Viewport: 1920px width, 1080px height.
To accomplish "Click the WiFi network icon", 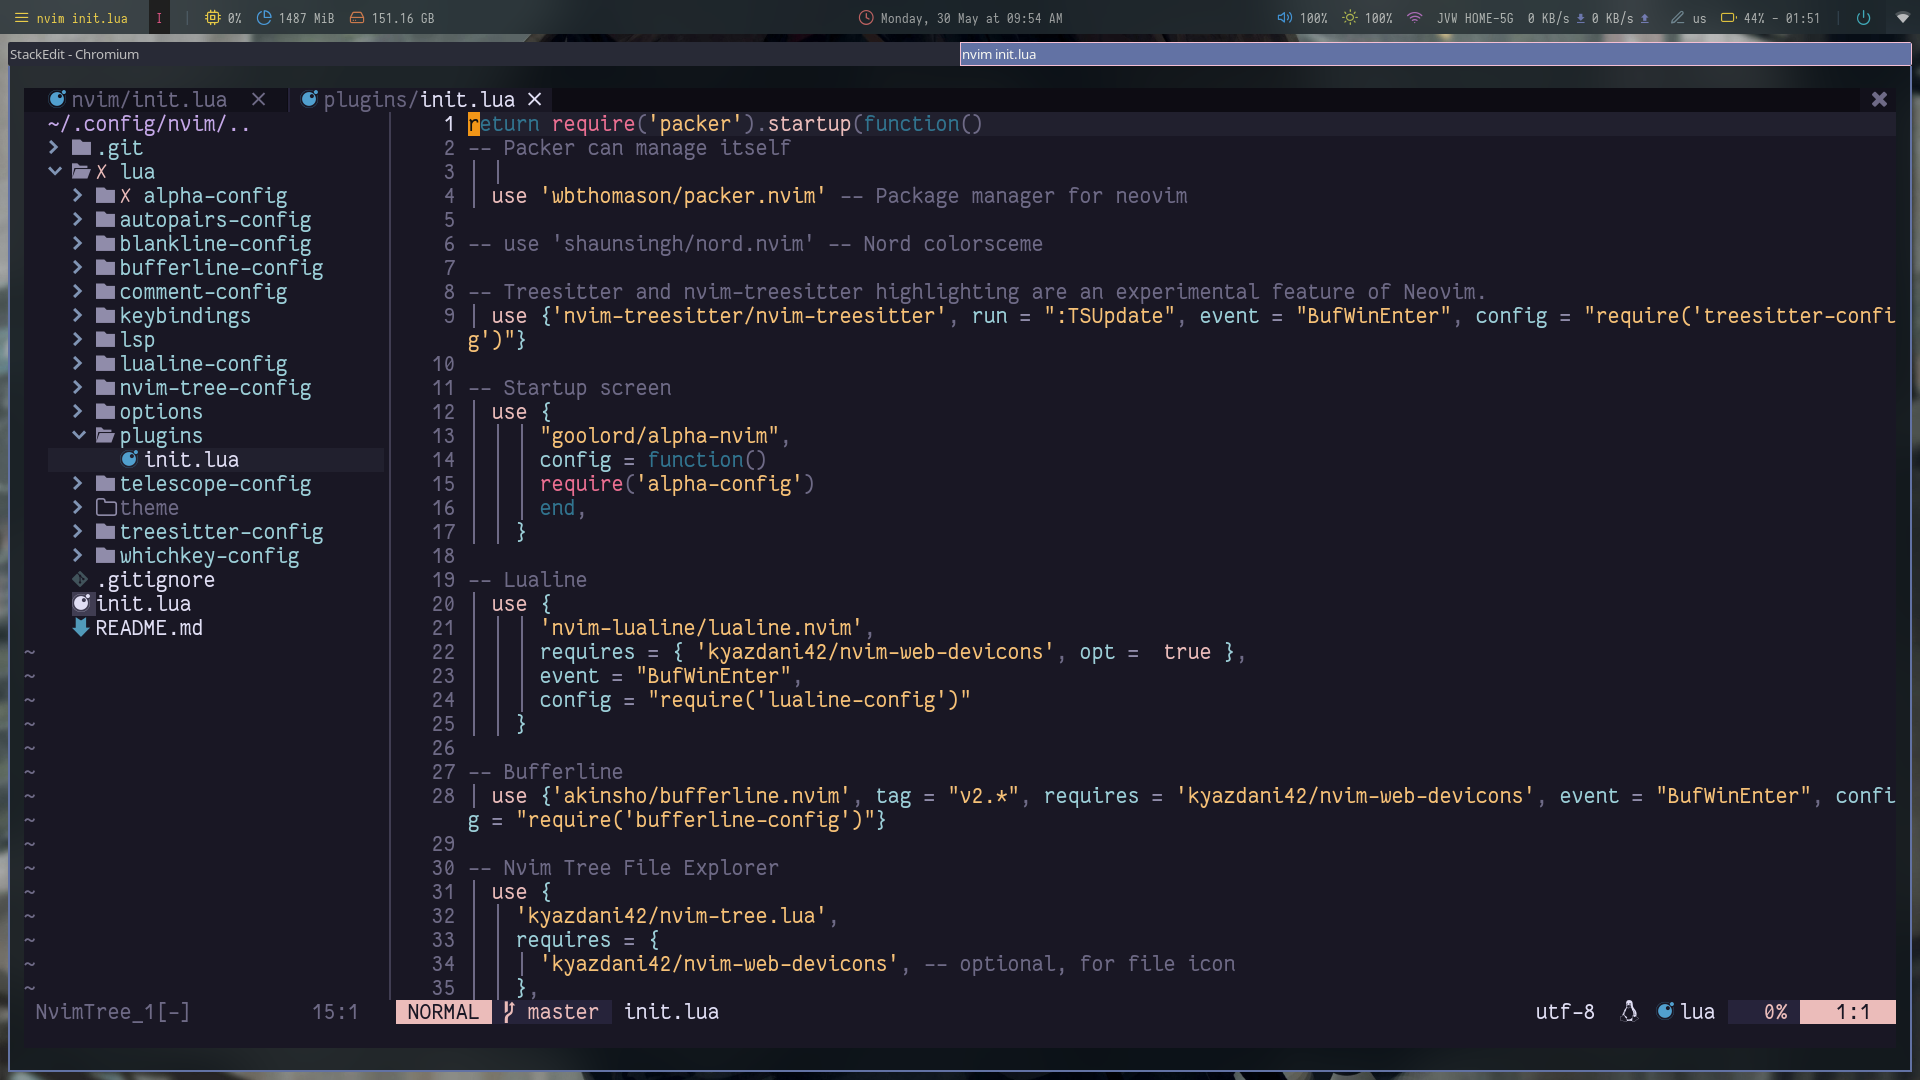I will click(1414, 18).
